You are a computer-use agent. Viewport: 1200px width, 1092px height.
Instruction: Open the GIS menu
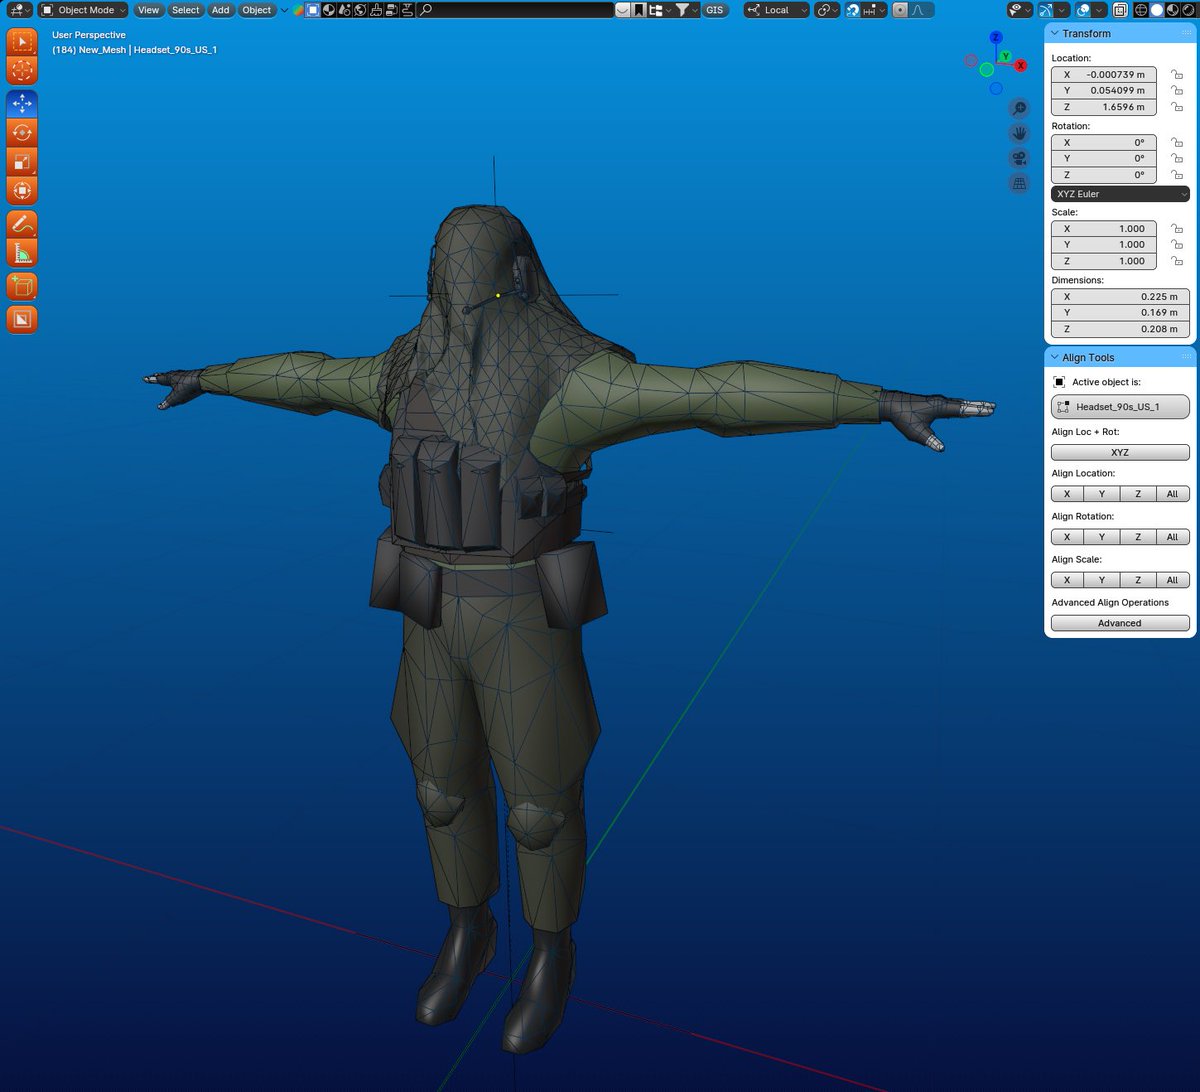714,10
